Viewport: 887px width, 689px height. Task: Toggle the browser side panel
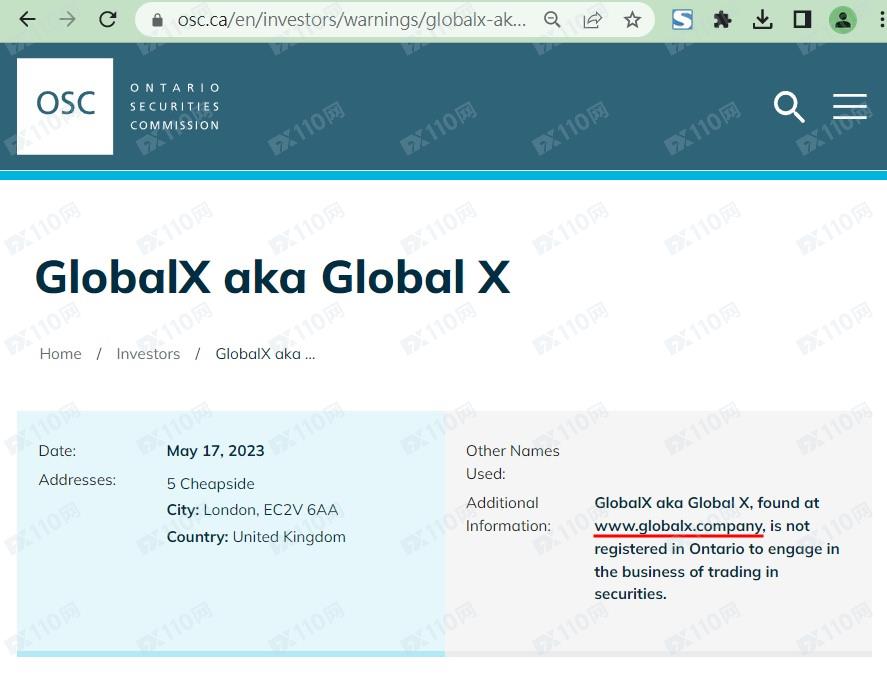802,20
